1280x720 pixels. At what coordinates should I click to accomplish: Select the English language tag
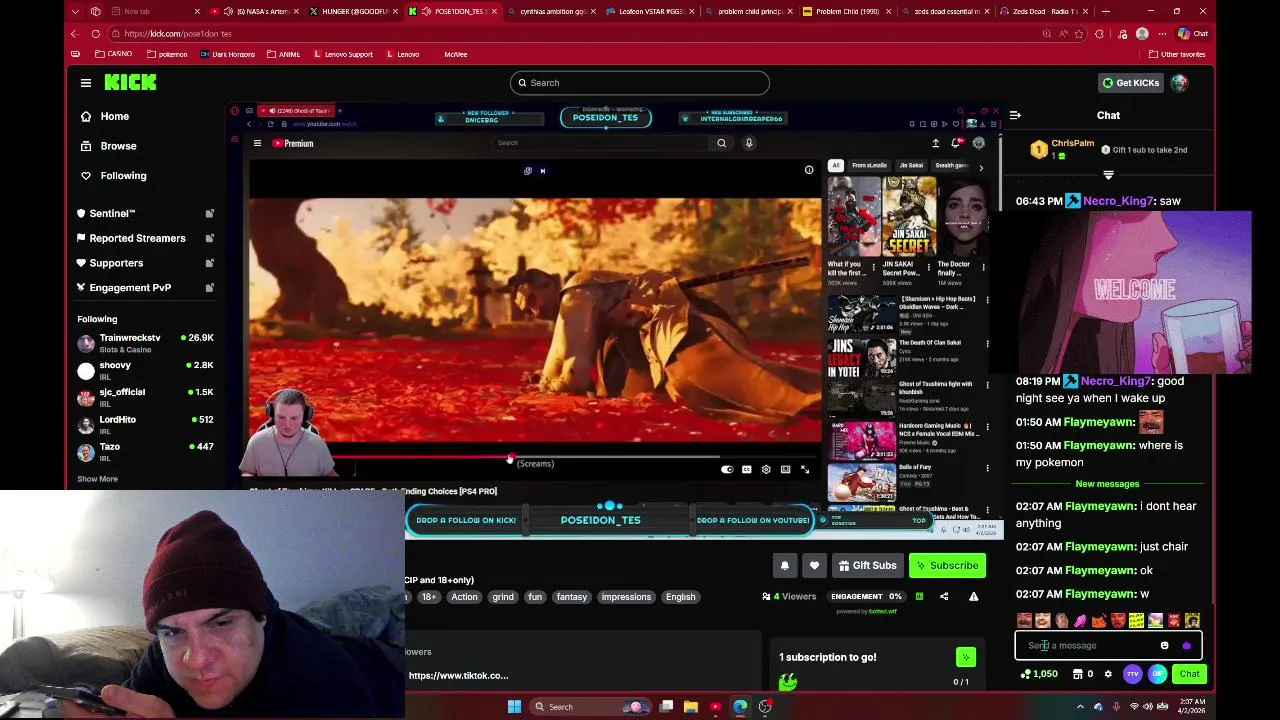(x=681, y=597)
